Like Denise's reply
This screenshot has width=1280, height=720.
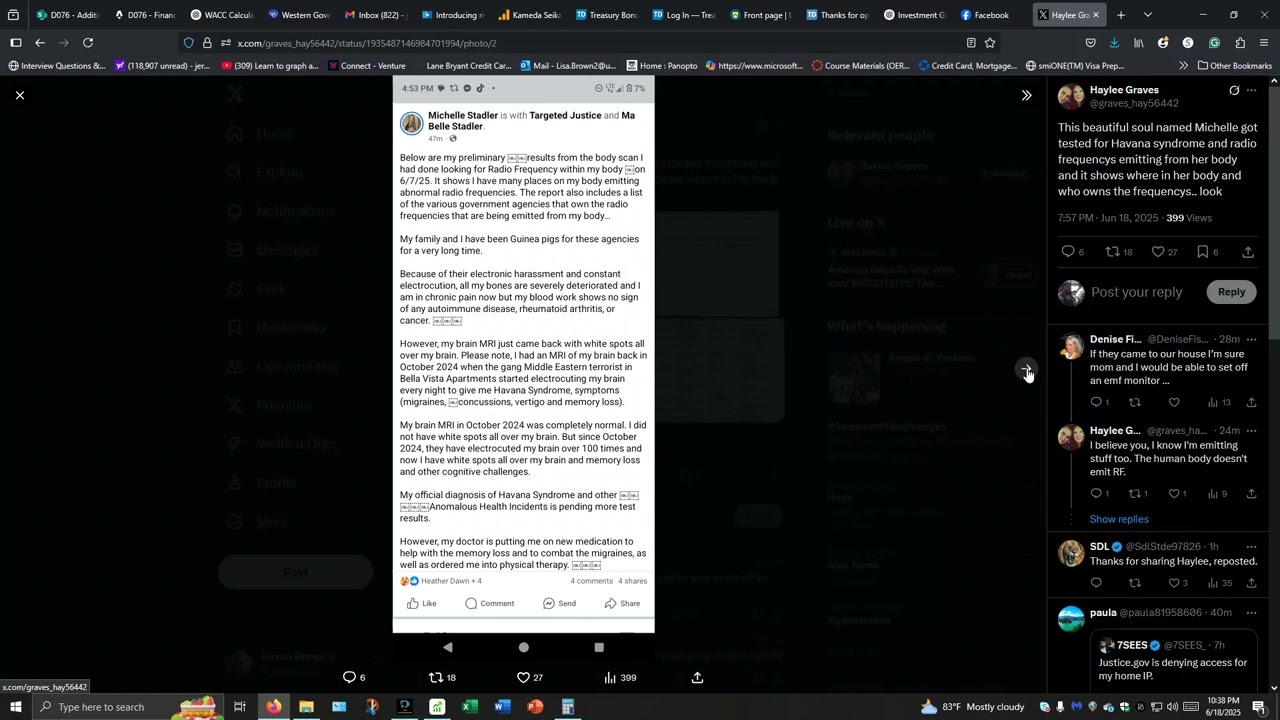click(x=1174, y=403)
